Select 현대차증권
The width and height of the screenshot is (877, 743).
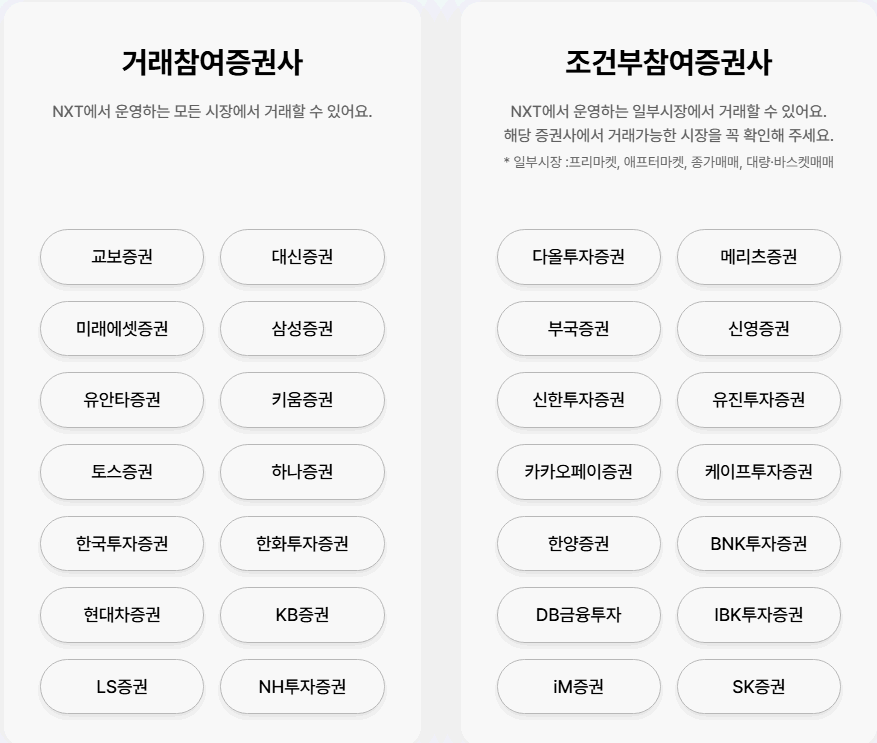point(121,615)
